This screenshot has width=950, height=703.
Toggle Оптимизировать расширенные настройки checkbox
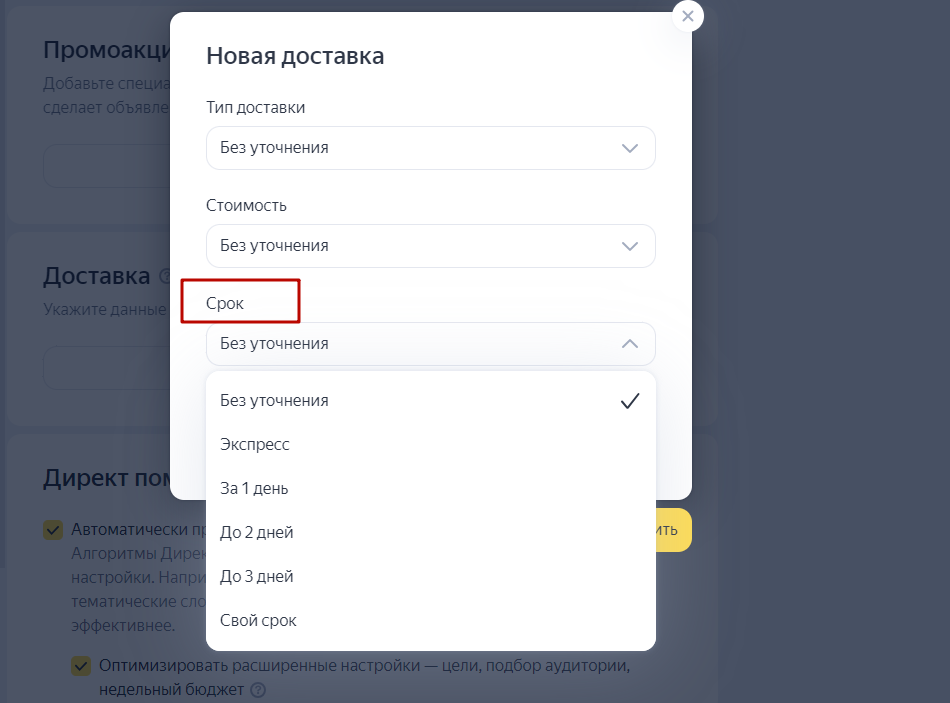tap(81, 665)
